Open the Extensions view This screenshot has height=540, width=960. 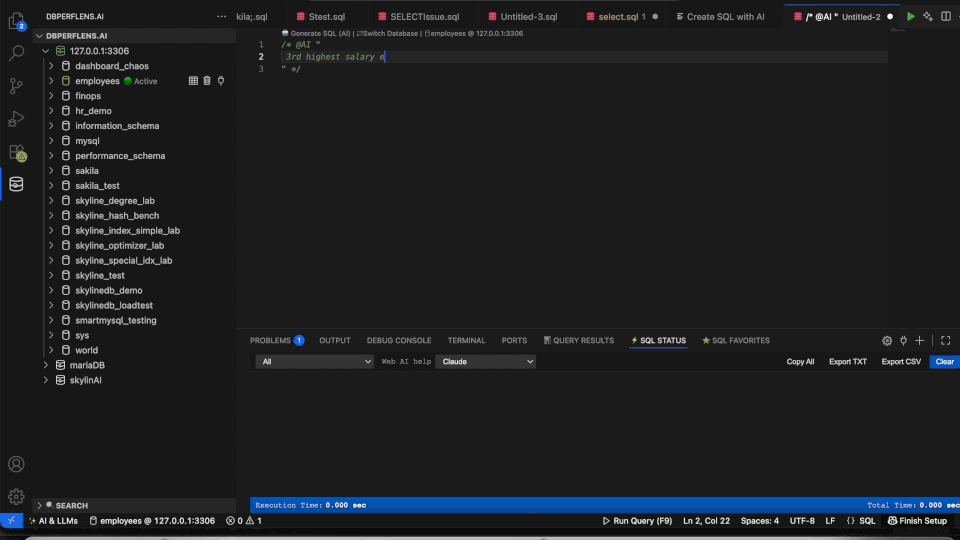(17, 152)
